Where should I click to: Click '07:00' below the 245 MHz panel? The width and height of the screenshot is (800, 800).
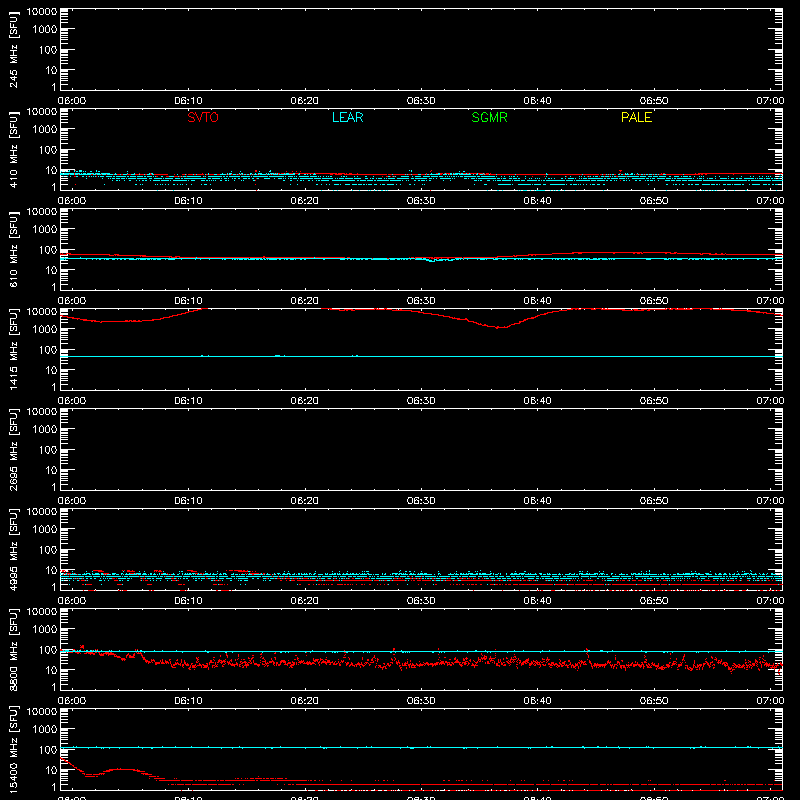click(x=770, y=101)
